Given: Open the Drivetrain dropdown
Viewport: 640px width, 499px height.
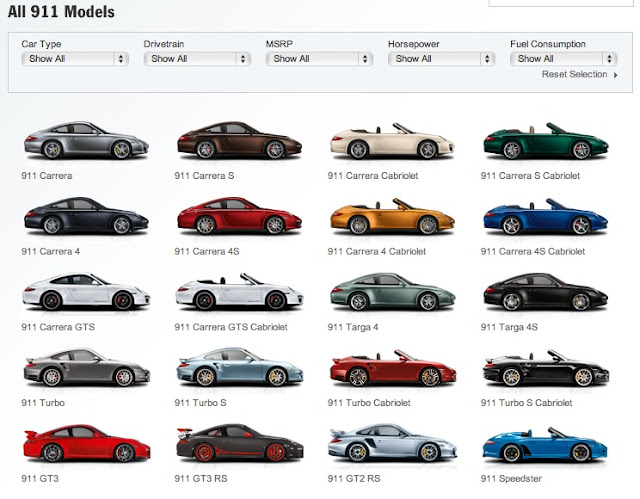Looking at the screenshot, I should coord(197,59).
